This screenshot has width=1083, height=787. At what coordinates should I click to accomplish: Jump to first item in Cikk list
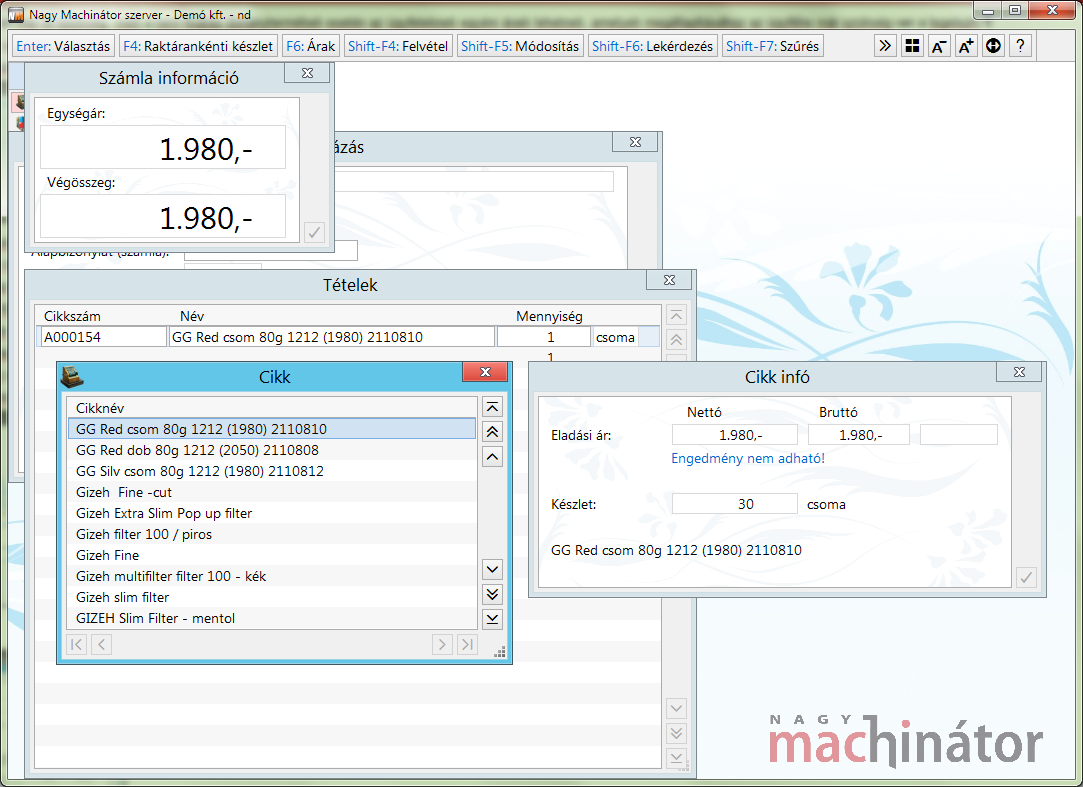[492, 407]
